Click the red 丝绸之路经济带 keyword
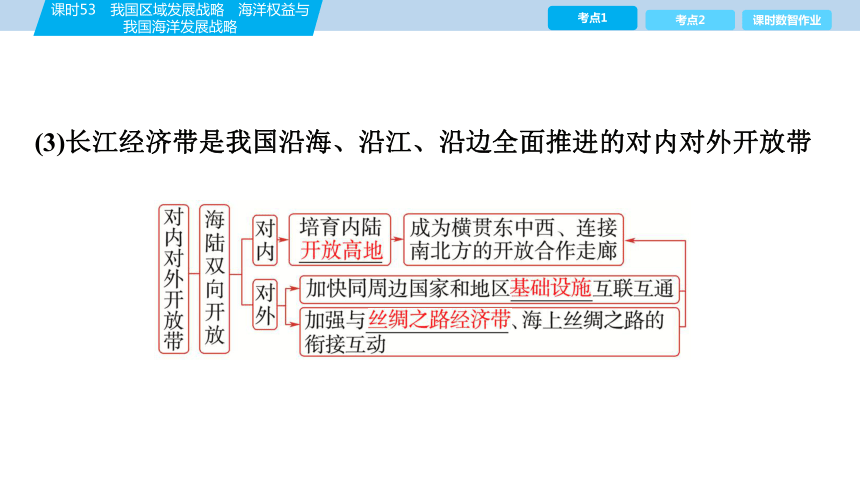 point(439,320)
